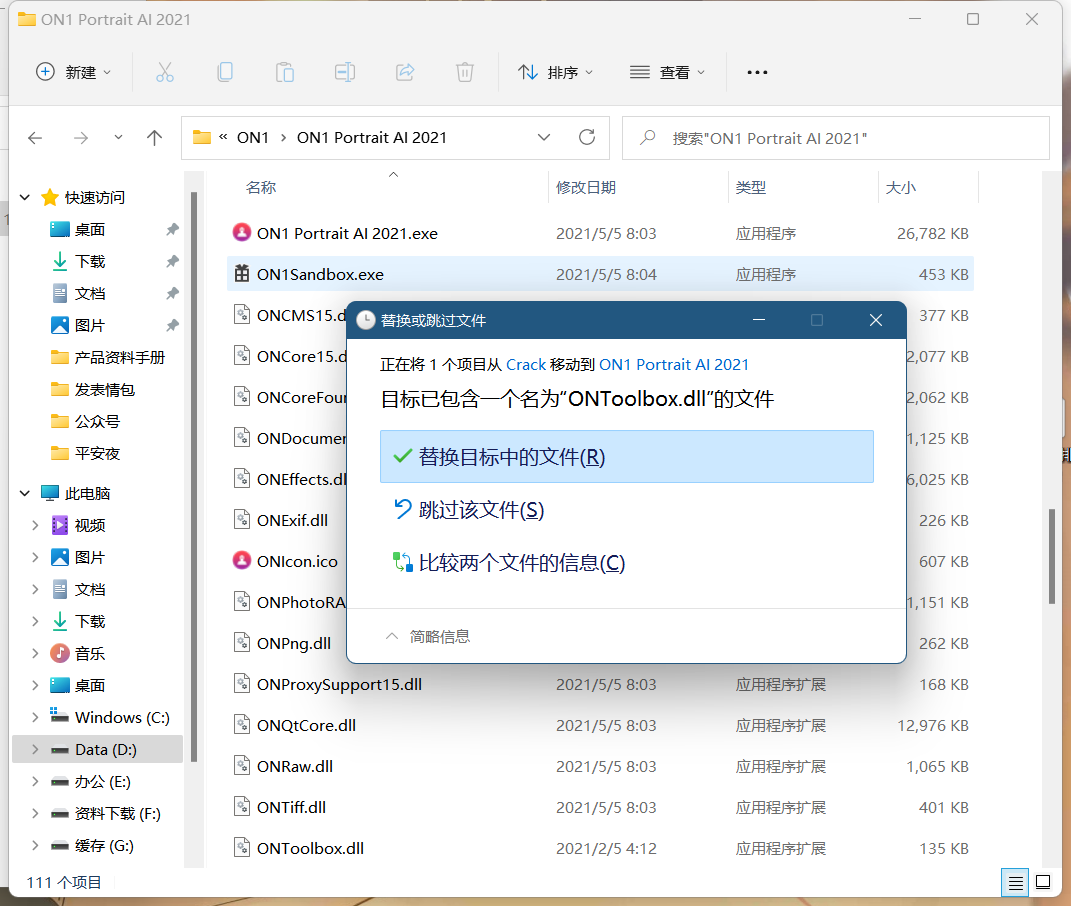Screen dimensions: 1071x906
Task: Go back with the left arrow
Action: [35, 138]
